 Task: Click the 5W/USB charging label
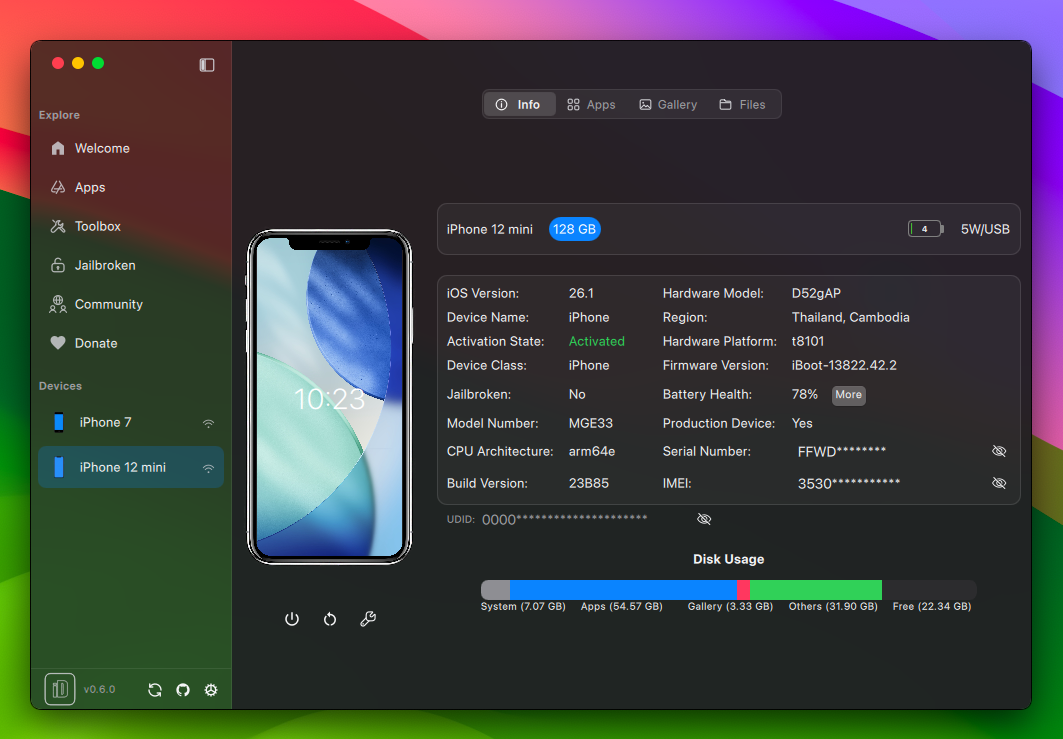[985, 229]
